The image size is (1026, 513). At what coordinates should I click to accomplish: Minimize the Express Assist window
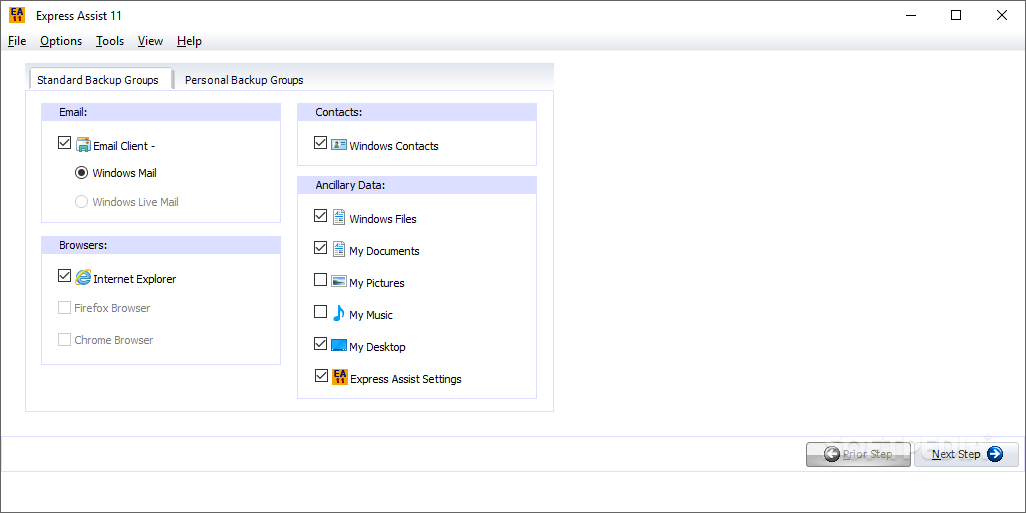[x=910, y=16]
